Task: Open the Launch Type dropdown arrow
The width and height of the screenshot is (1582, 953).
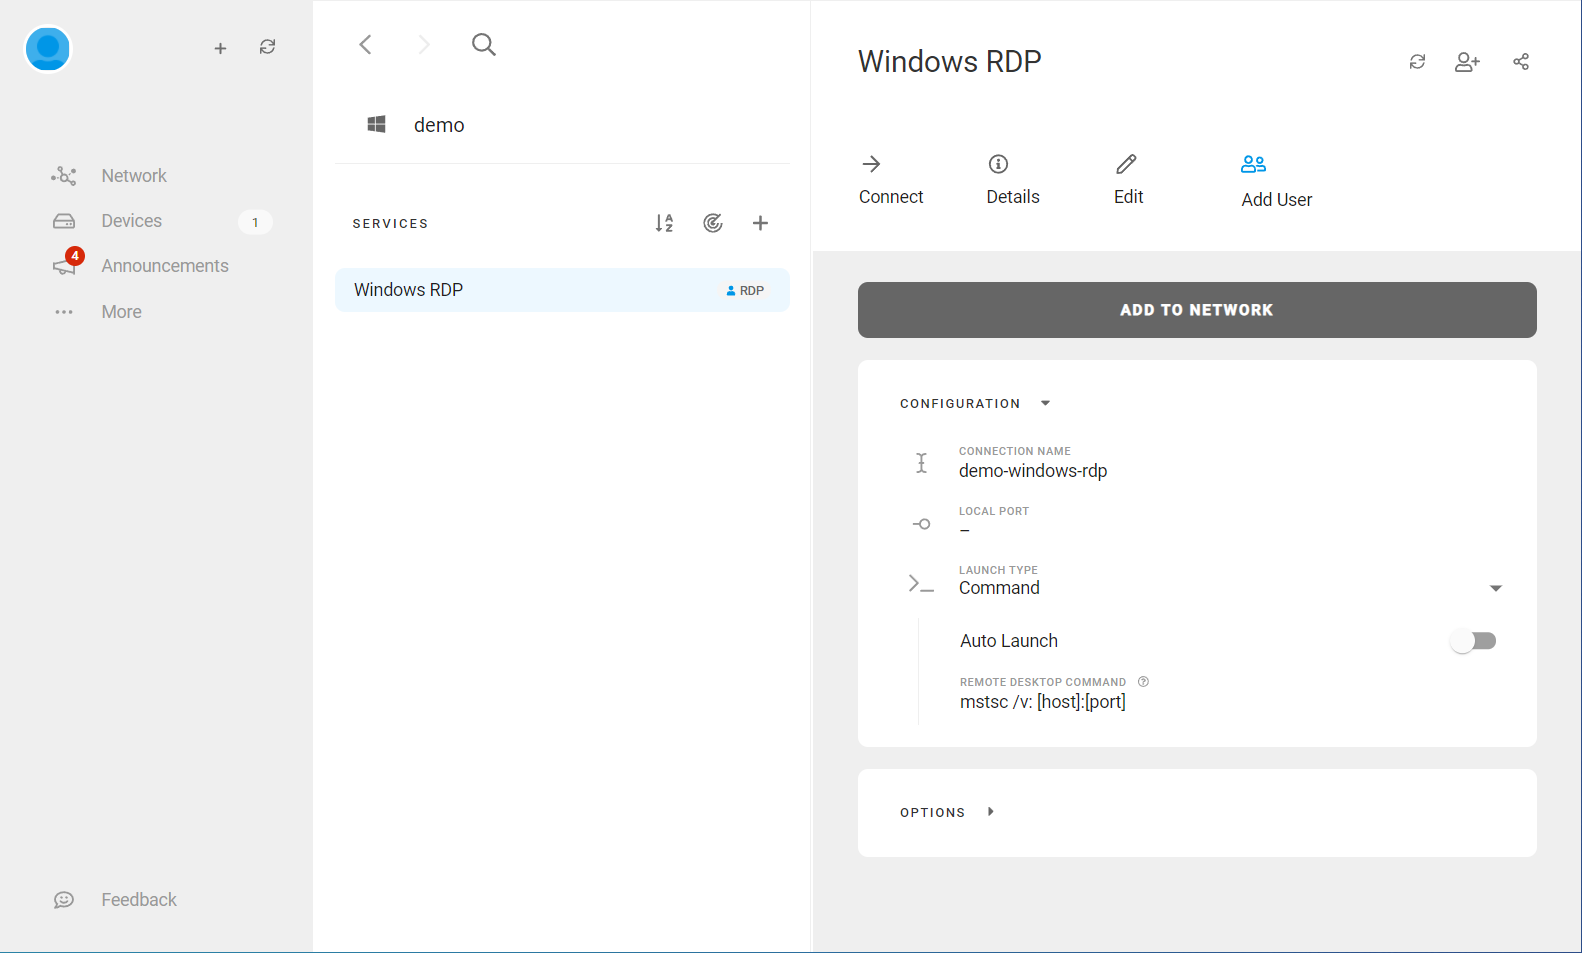Action: [x=1496, y=588]
